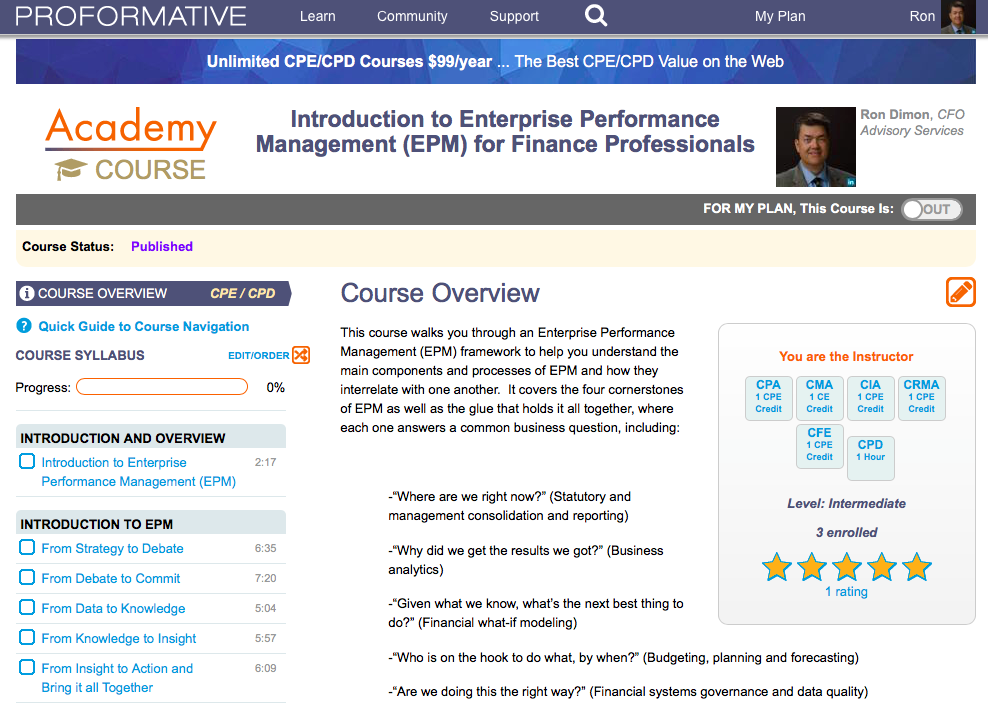Click the course progress bar
Viewport: 988px width, 707px height.
pyautogui.click(x=162, y=387)
